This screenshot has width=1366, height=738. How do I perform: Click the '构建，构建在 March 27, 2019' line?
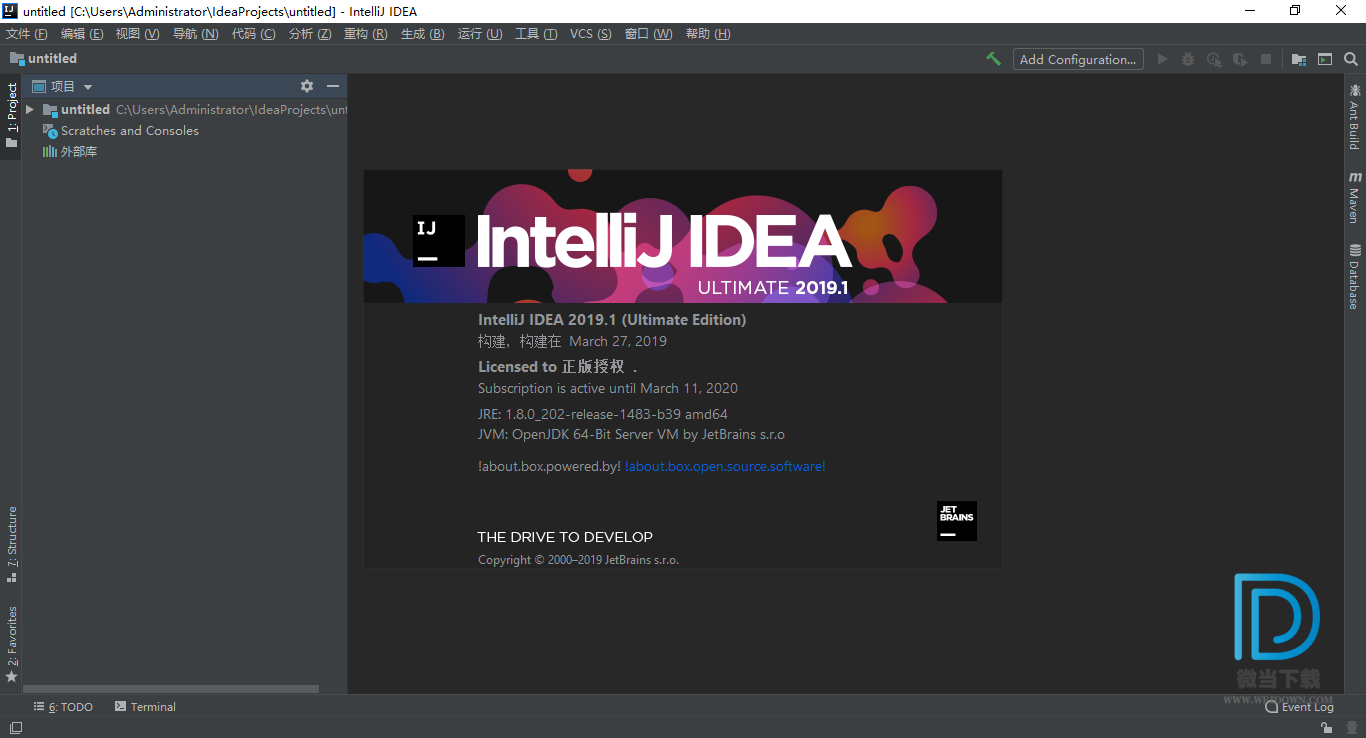(x=572, y=341)
